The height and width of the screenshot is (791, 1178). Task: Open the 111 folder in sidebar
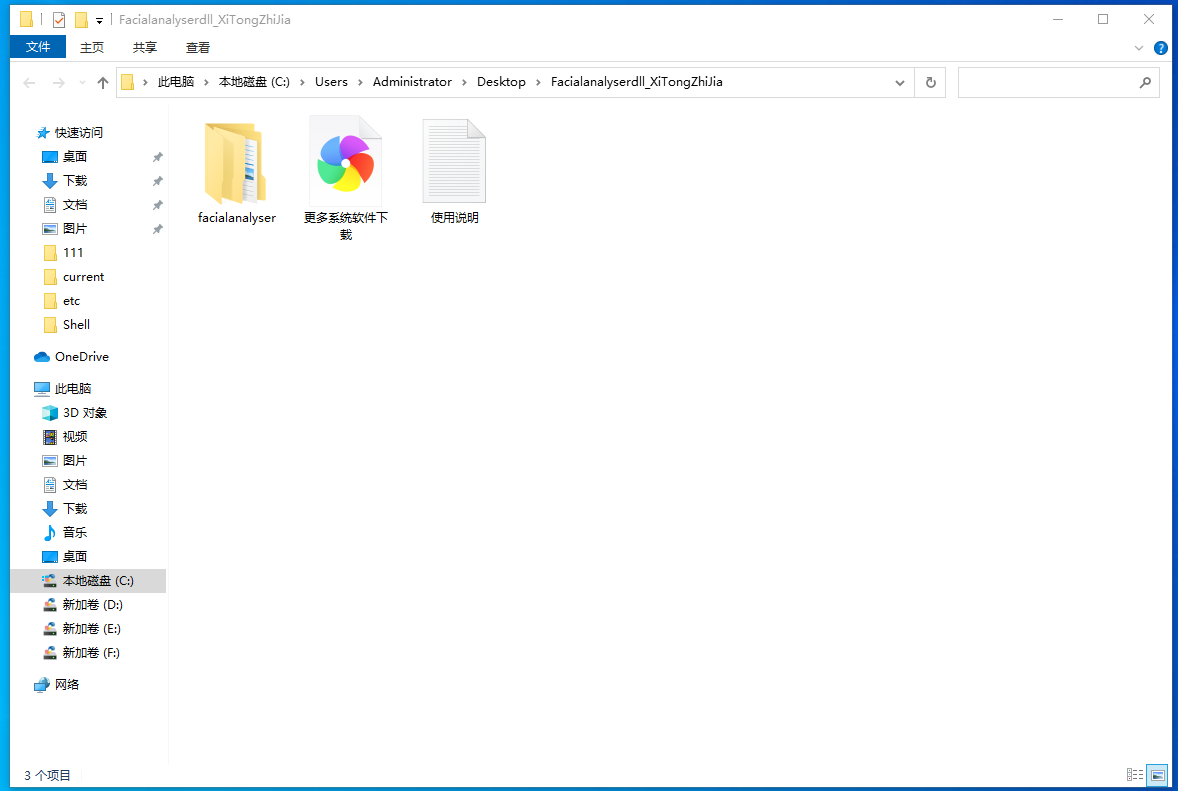[73, 252]
